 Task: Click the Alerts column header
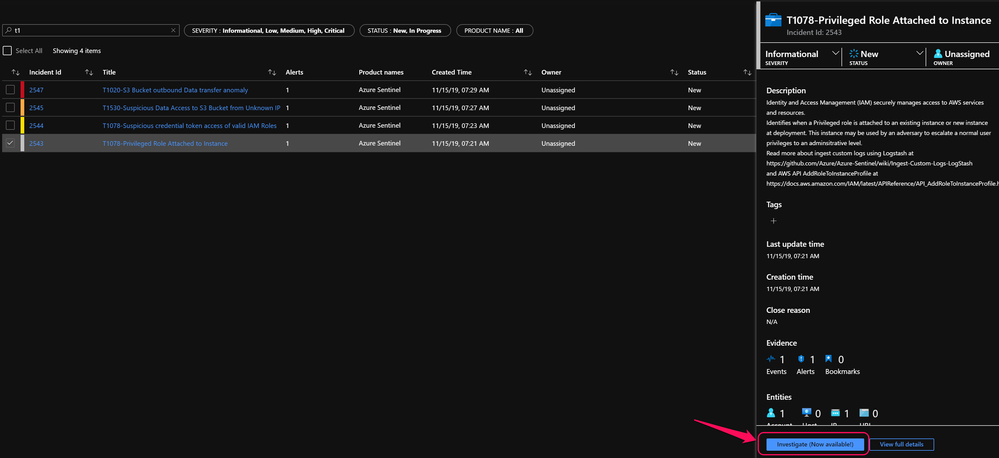coord(294,73)
